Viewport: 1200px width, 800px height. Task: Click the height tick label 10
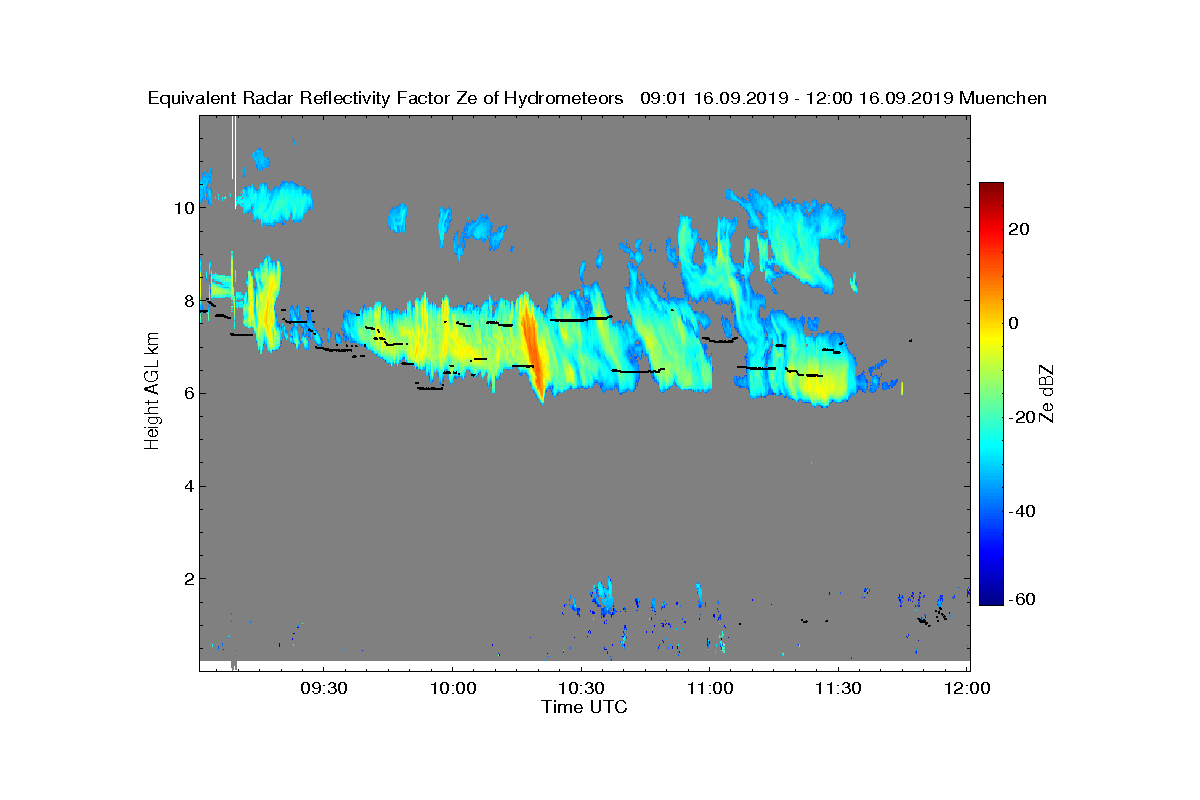(x=183, y=208)
